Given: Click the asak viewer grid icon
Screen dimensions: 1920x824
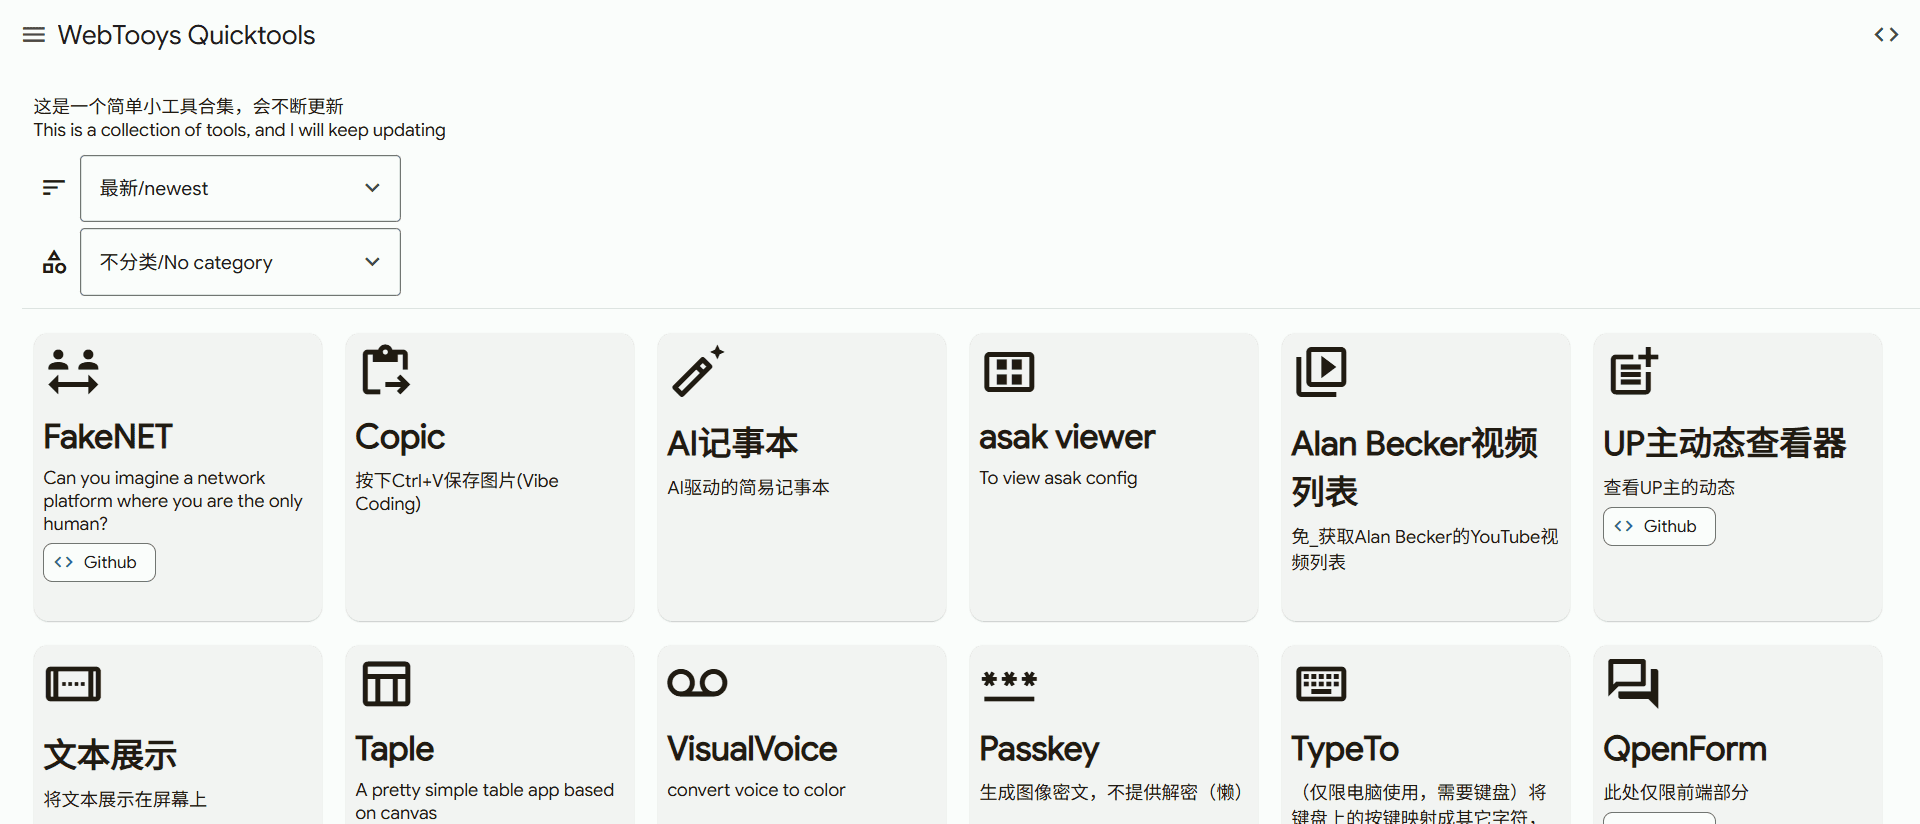Looking at the screenshot, I should (1009, 372).
